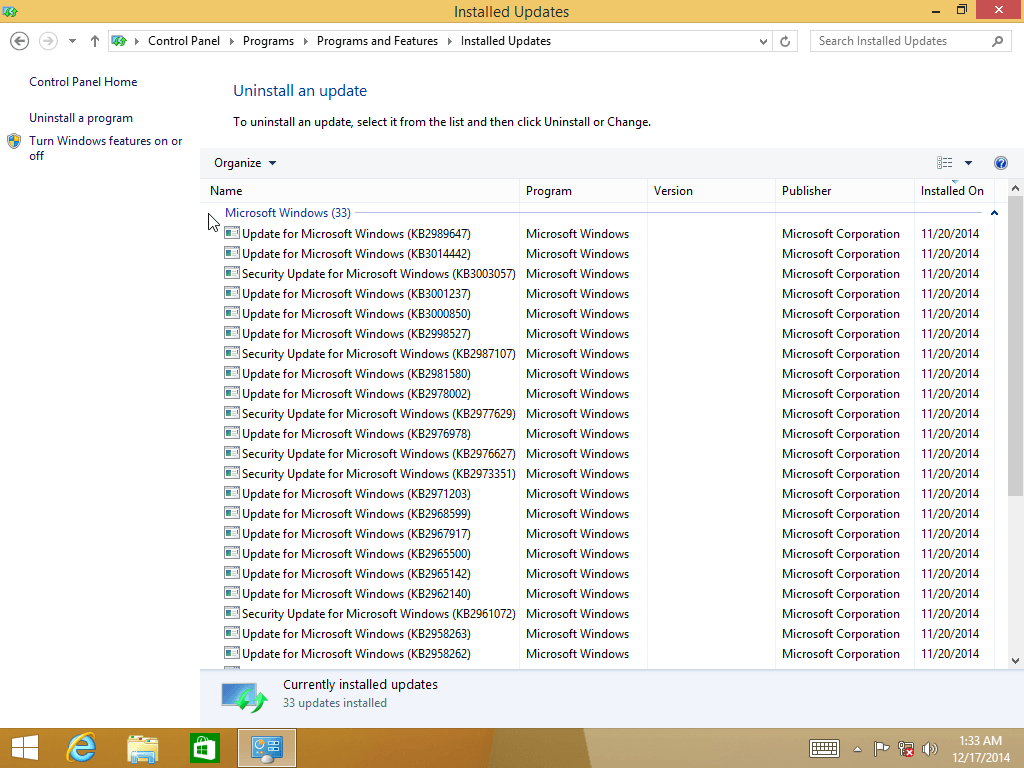Open the Organize menu

click(x=245, y=163)
